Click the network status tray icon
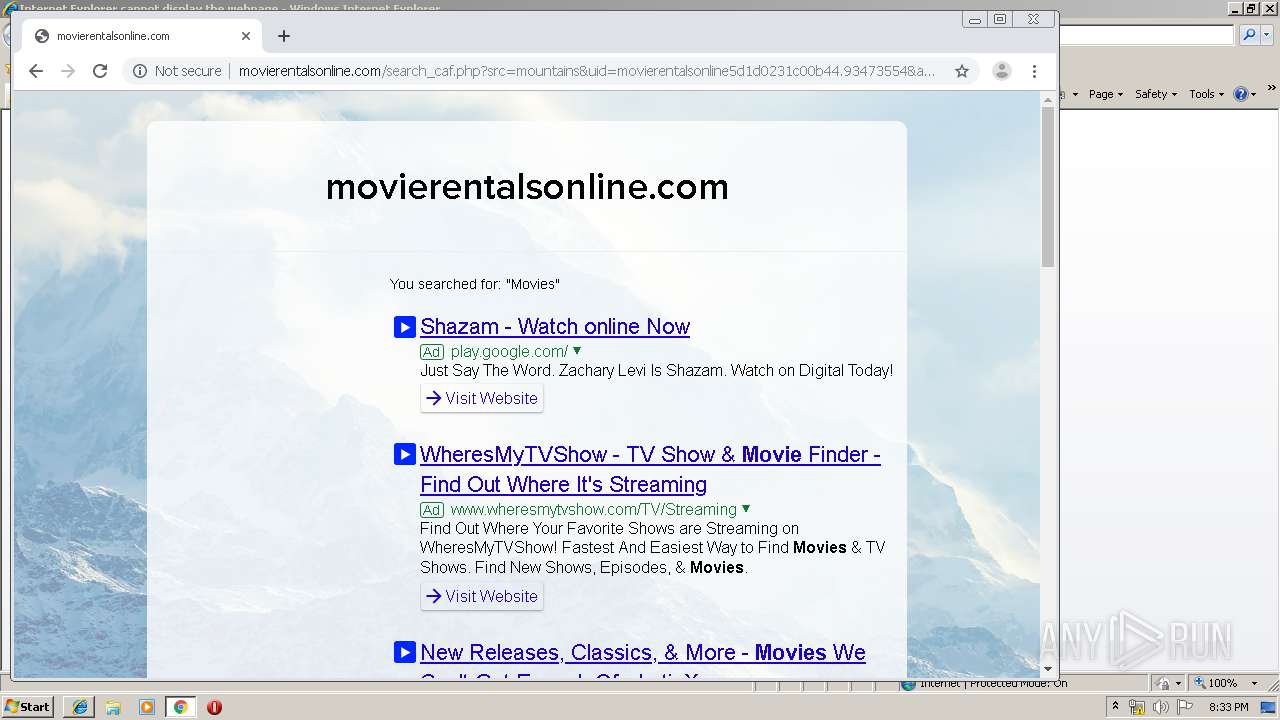Viewport: 1280px width, 720px height. [1137, 707]
